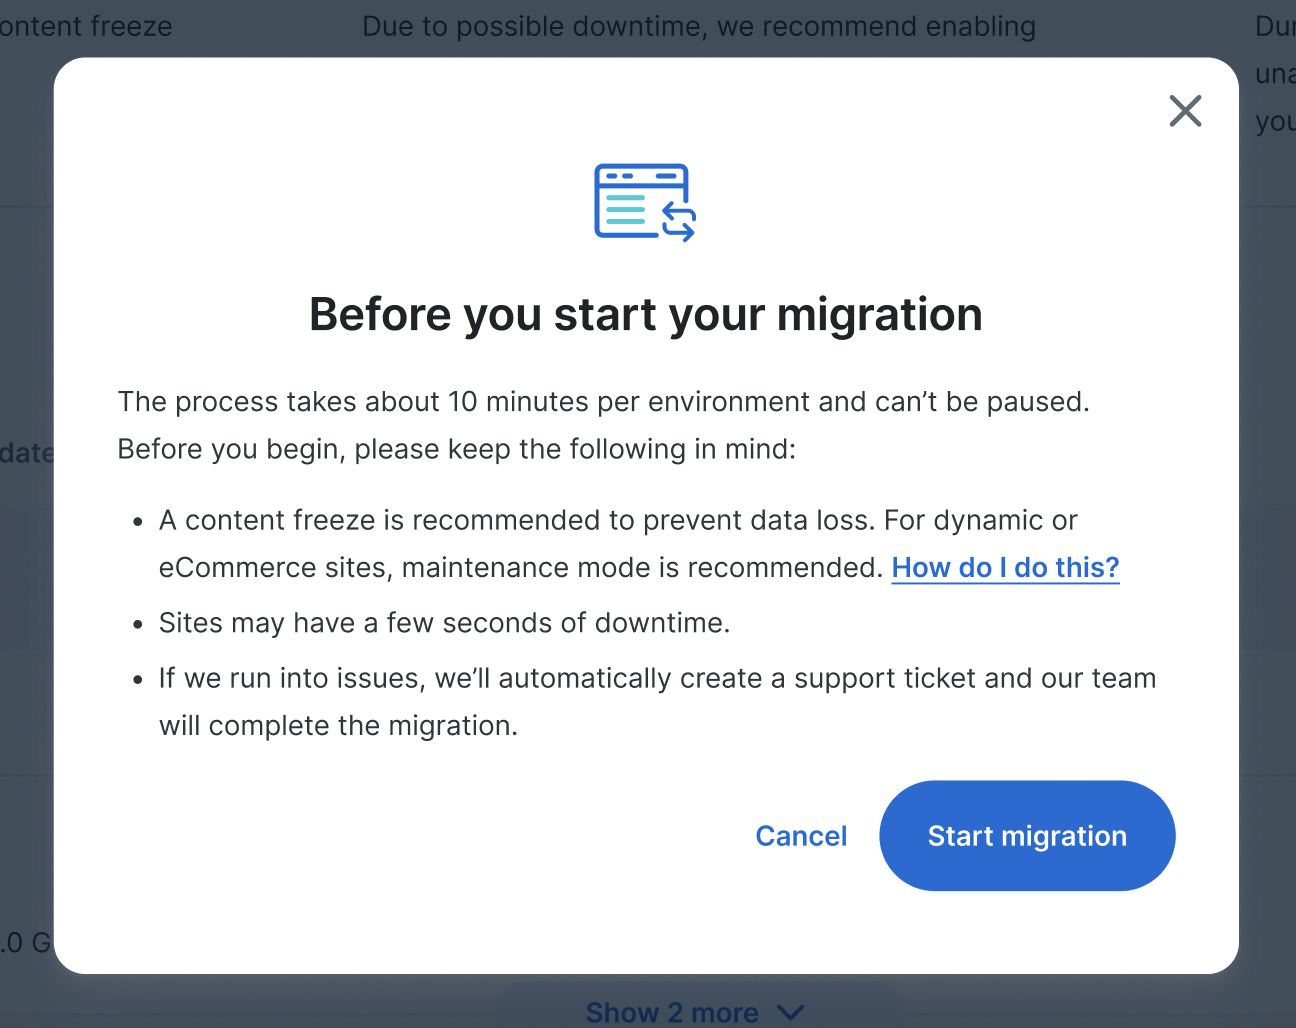Click the support ticket bullet text
Viewport: 1296px width, 1028px height.
coord(657,679)
